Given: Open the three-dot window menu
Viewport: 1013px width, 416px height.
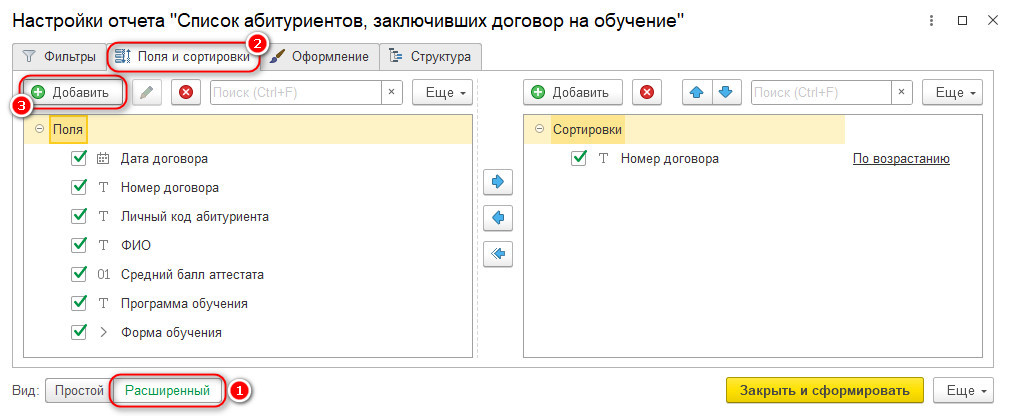Looking at the screenshot, I should tap(931, 21).
